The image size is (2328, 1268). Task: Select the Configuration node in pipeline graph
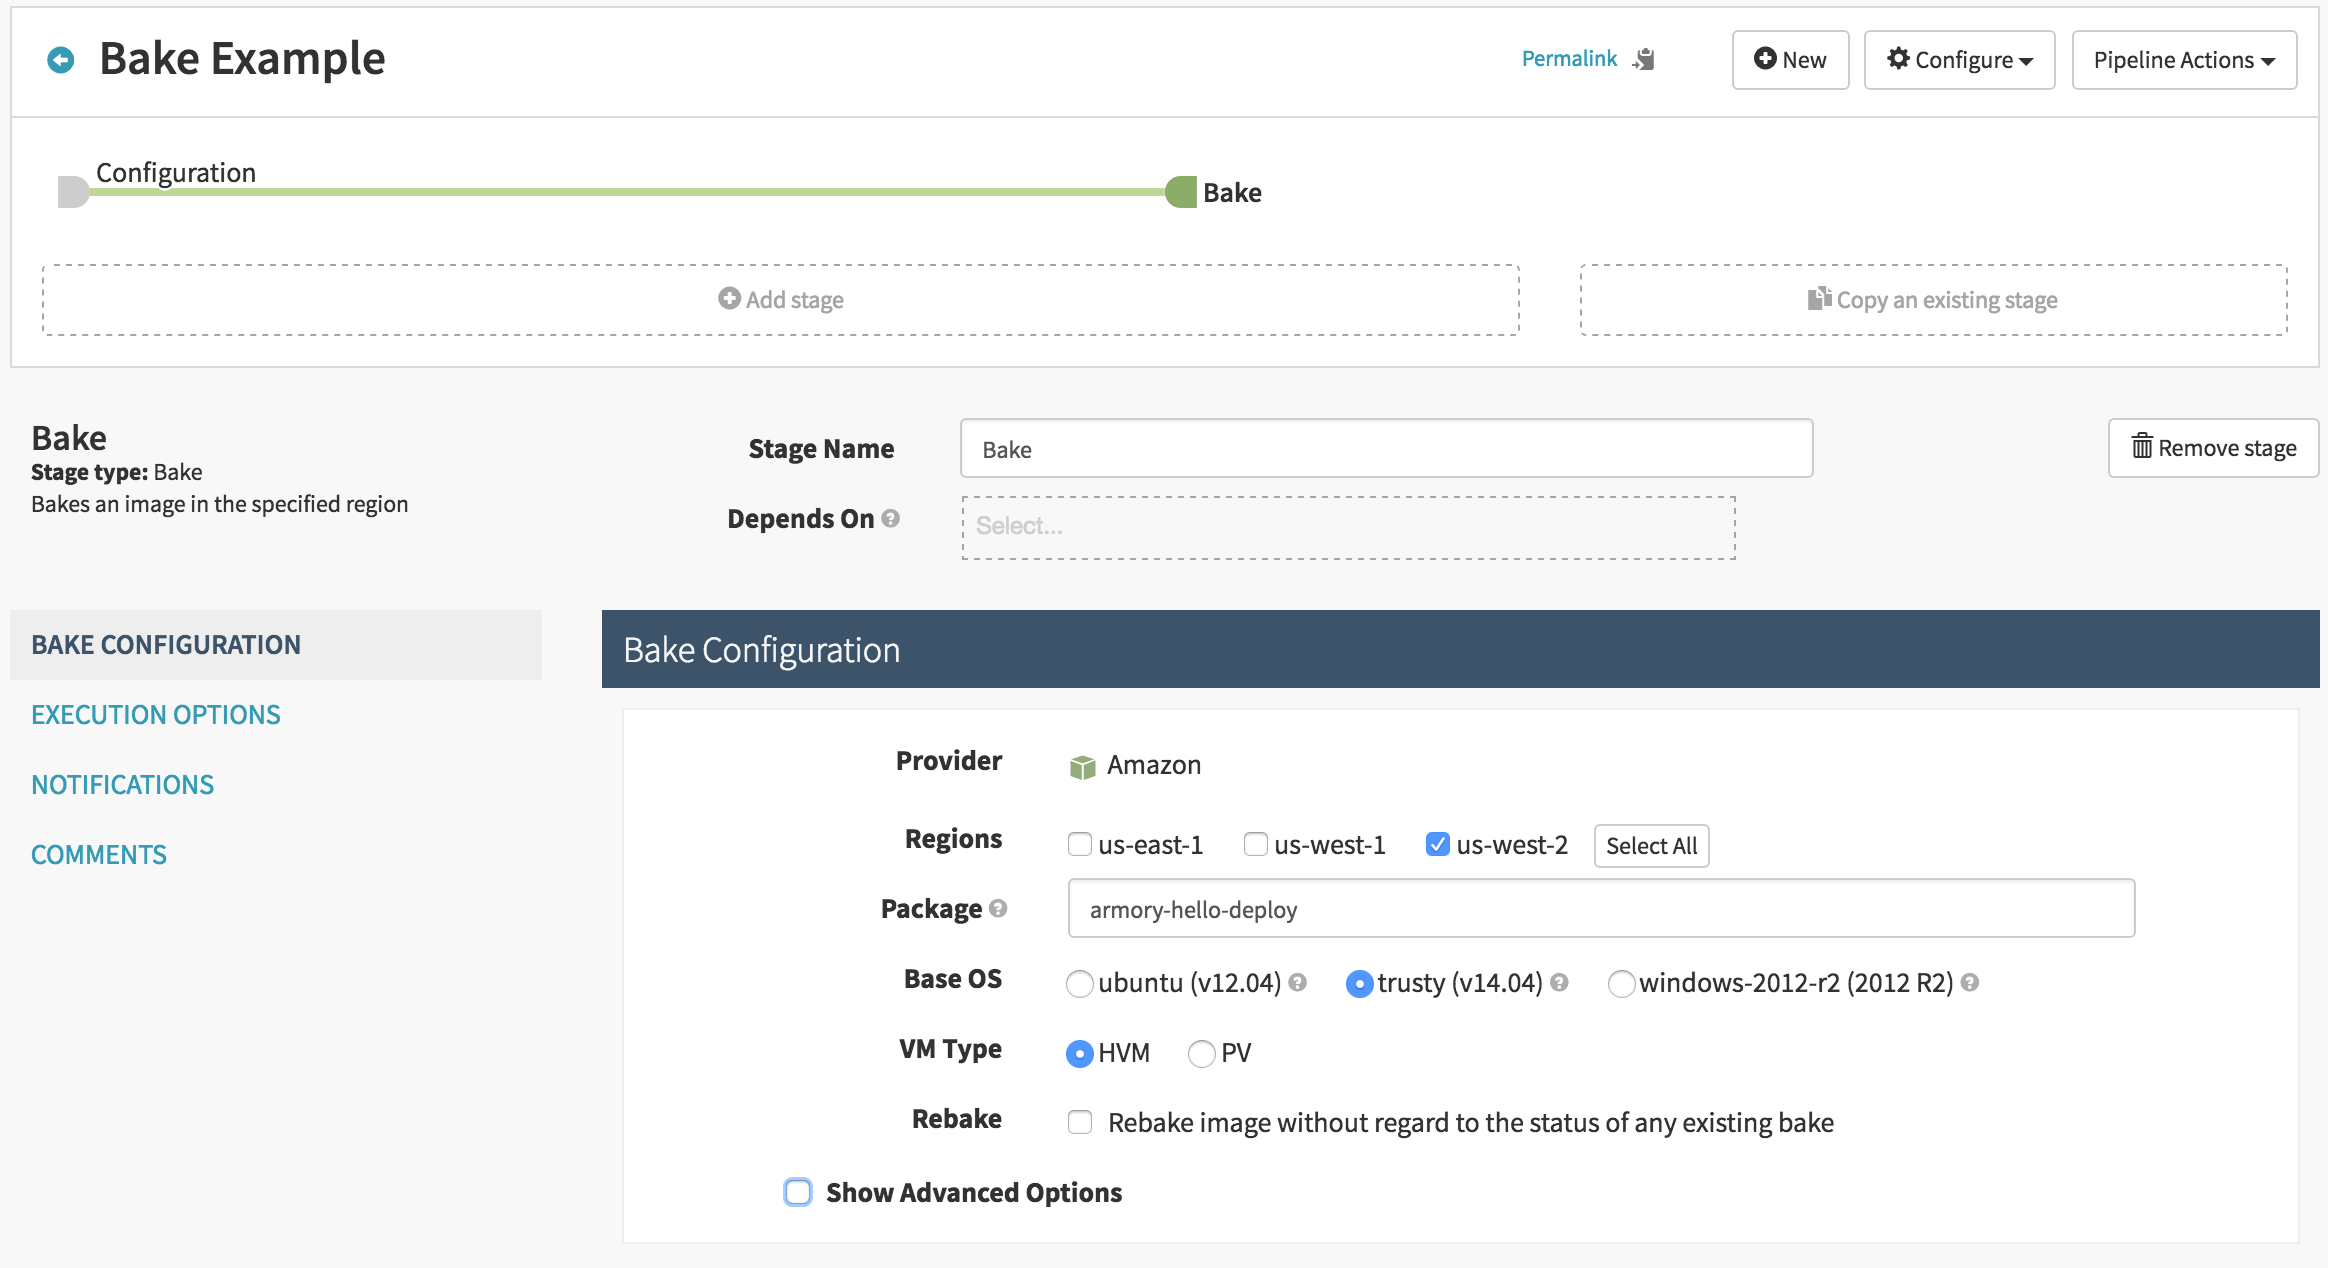click(x=74, y=191)
